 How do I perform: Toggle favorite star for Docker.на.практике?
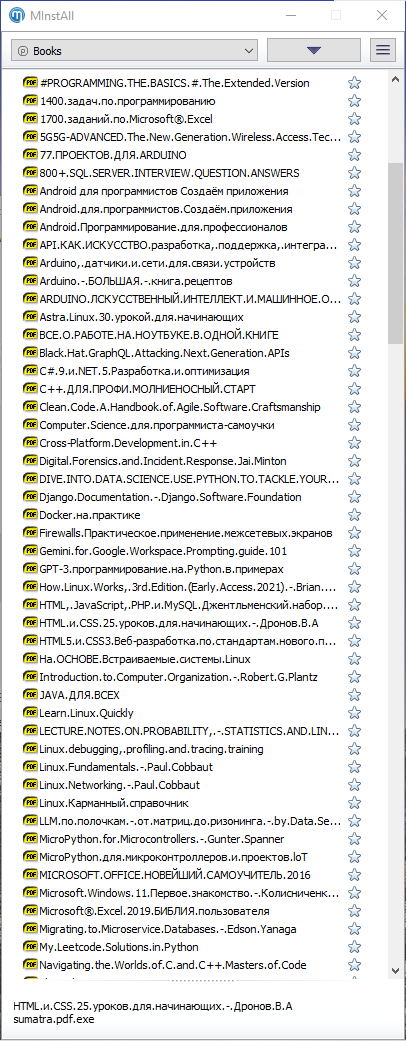[354, 515]
